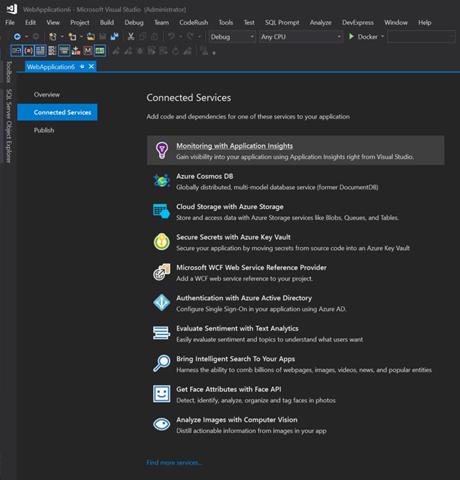Click the Navigate Backward arrow icon
Screen dimensions: 460x480
17,37
